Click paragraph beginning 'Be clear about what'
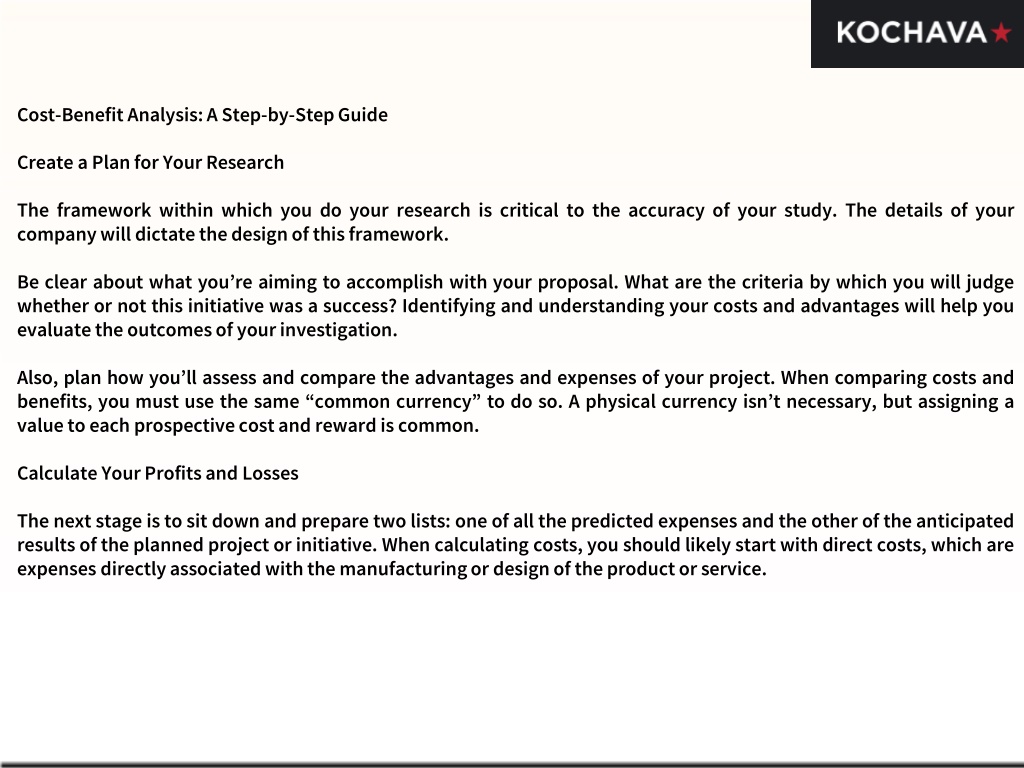The image size is (1024, 768). pos(515,306)
